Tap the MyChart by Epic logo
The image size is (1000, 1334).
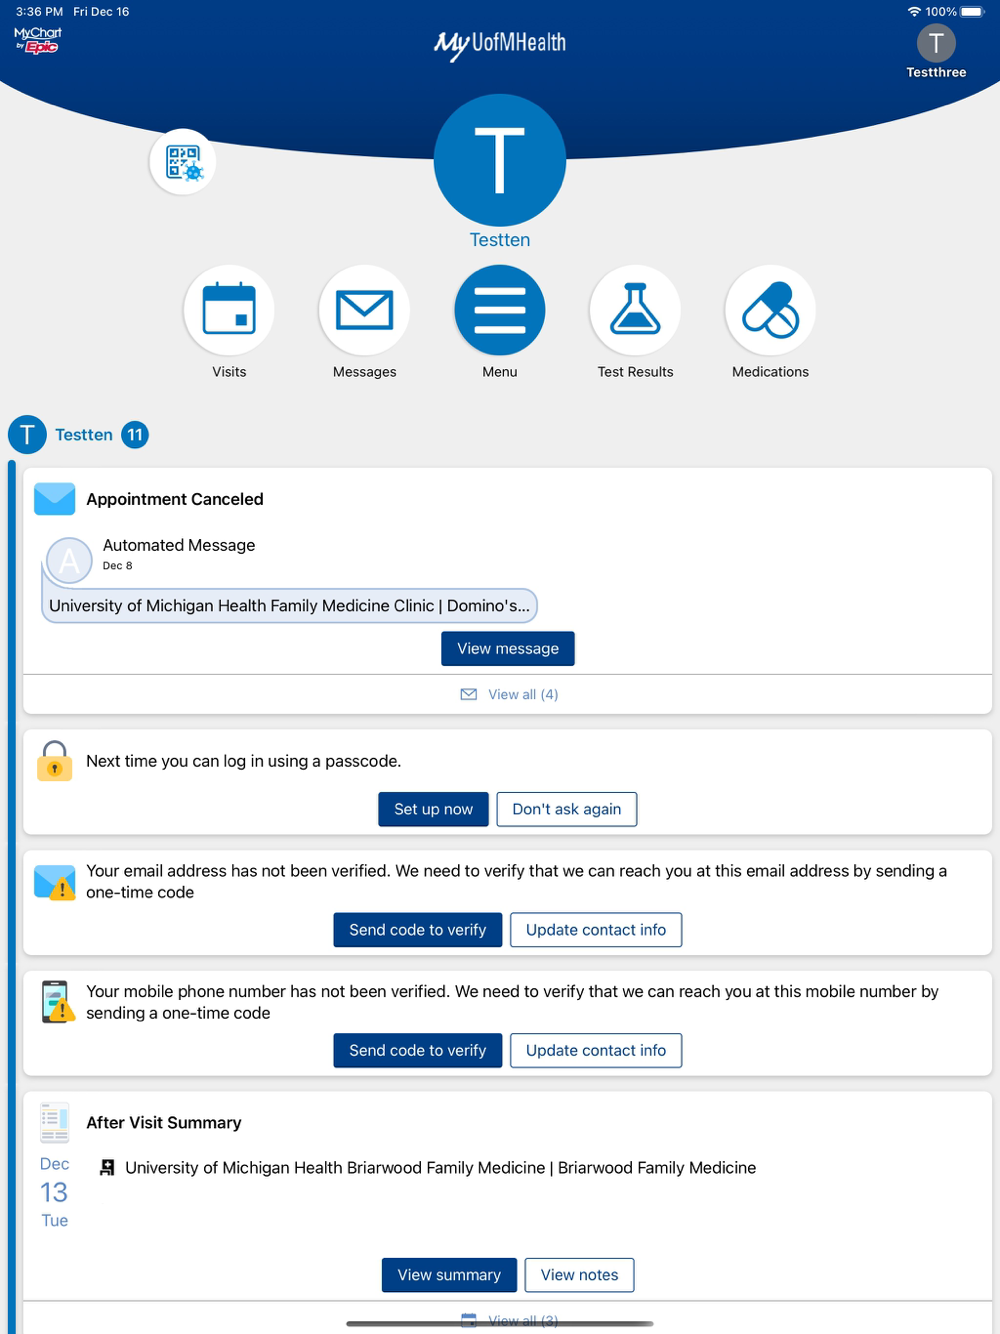[38, 40]
